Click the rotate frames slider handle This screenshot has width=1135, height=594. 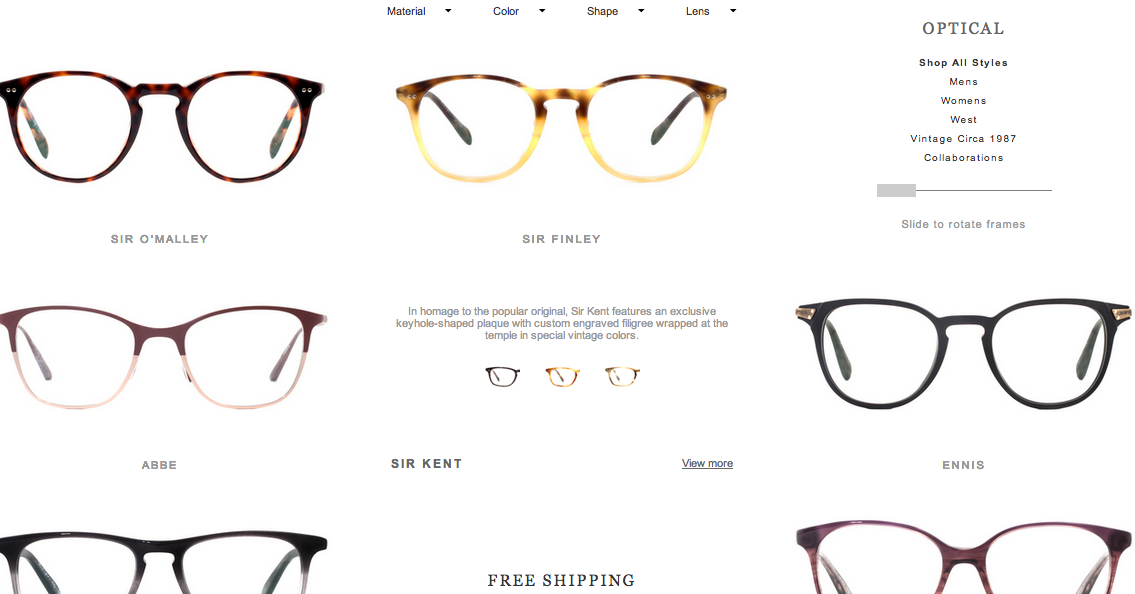pos(896,190)
